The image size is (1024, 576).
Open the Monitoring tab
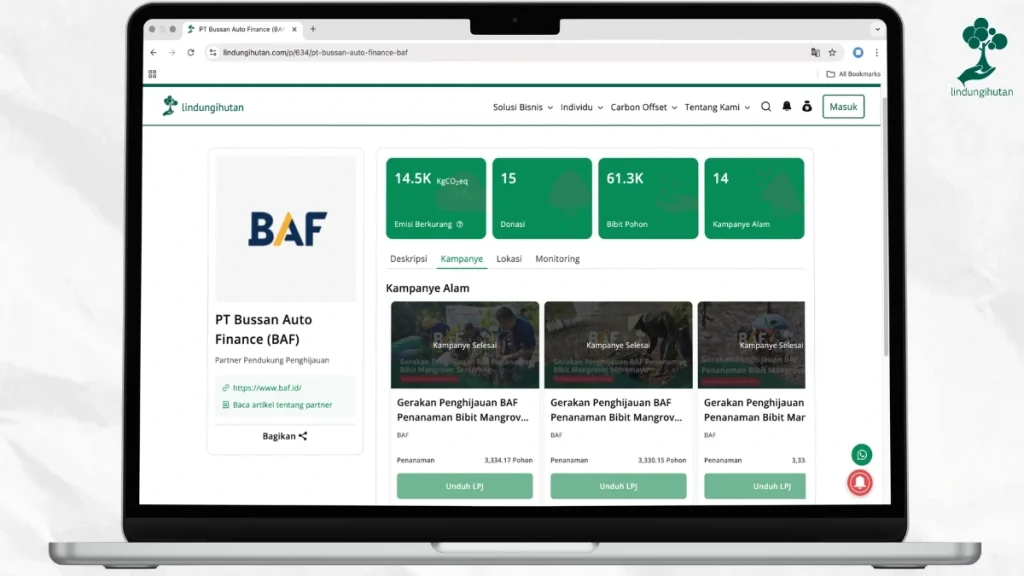557,259
